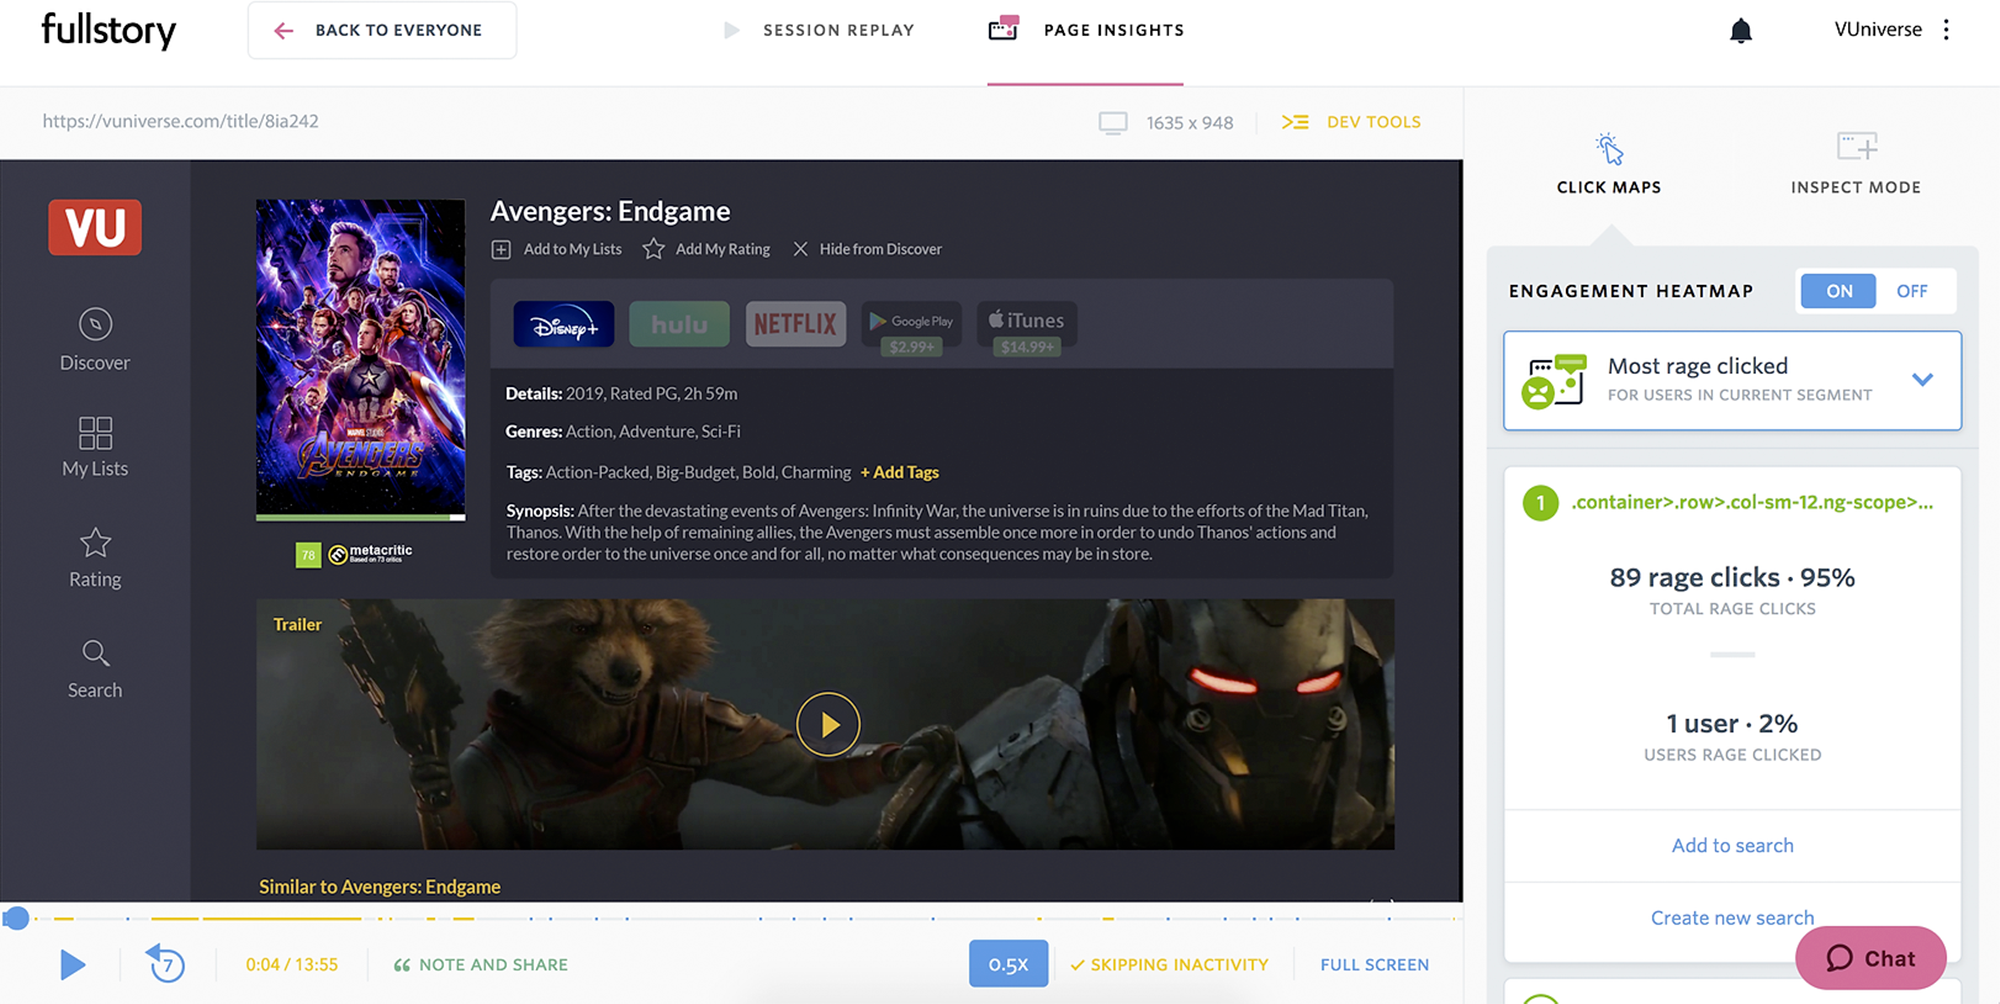Click Similar to Avengers: Endgame heading
Screen dimensions: 2000x1004
coord(380,887)
